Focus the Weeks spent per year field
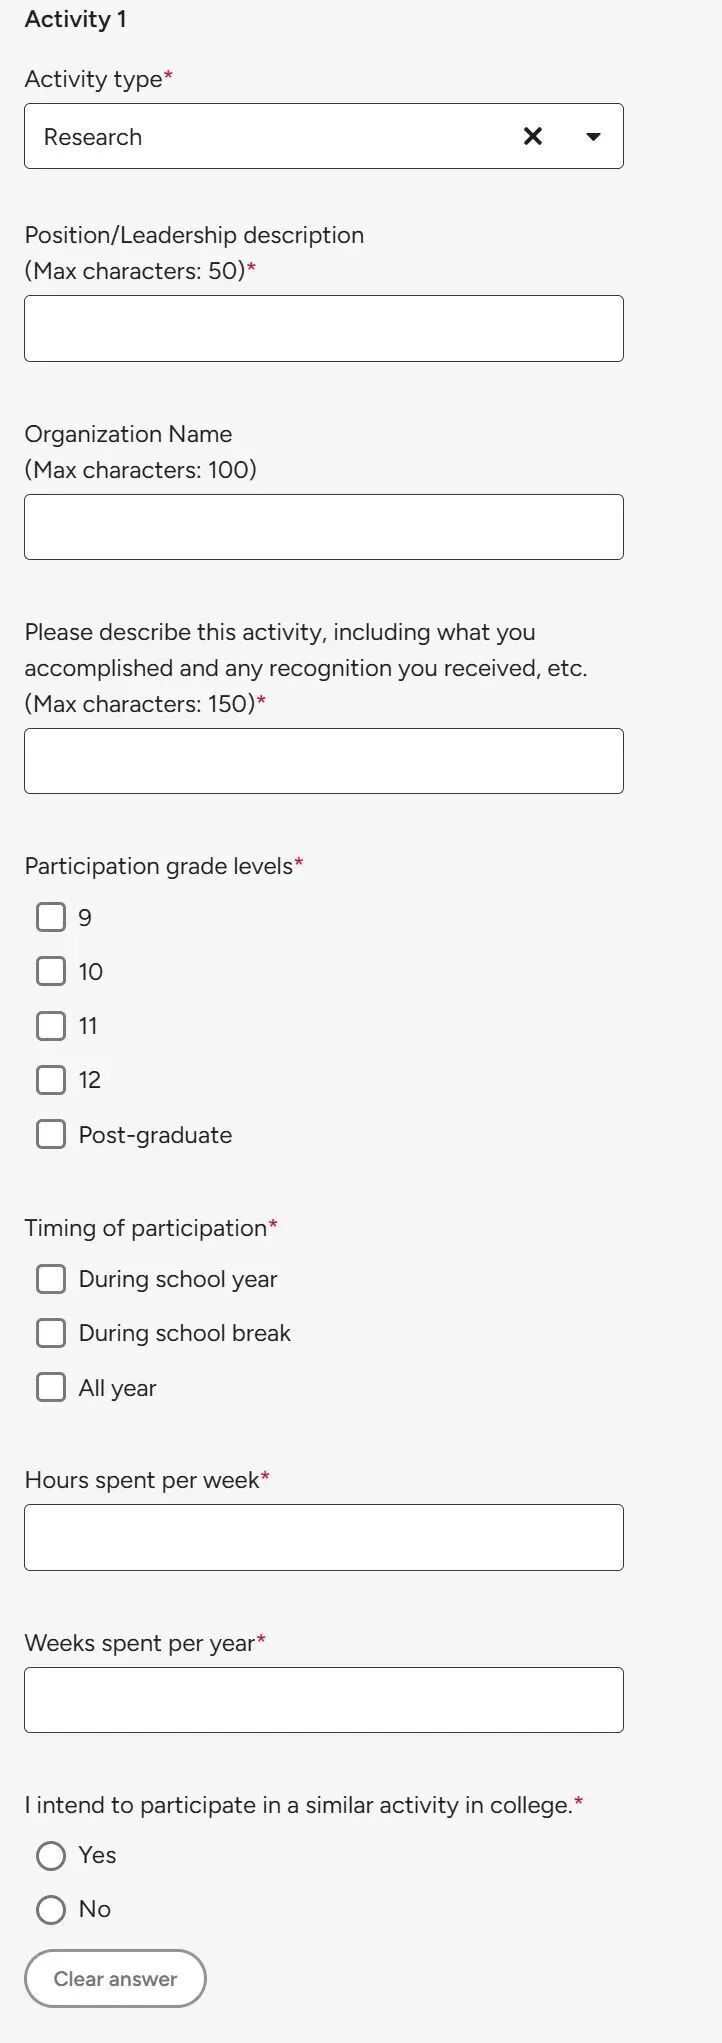722x2043 pixels. click(x=324, y=1700)
